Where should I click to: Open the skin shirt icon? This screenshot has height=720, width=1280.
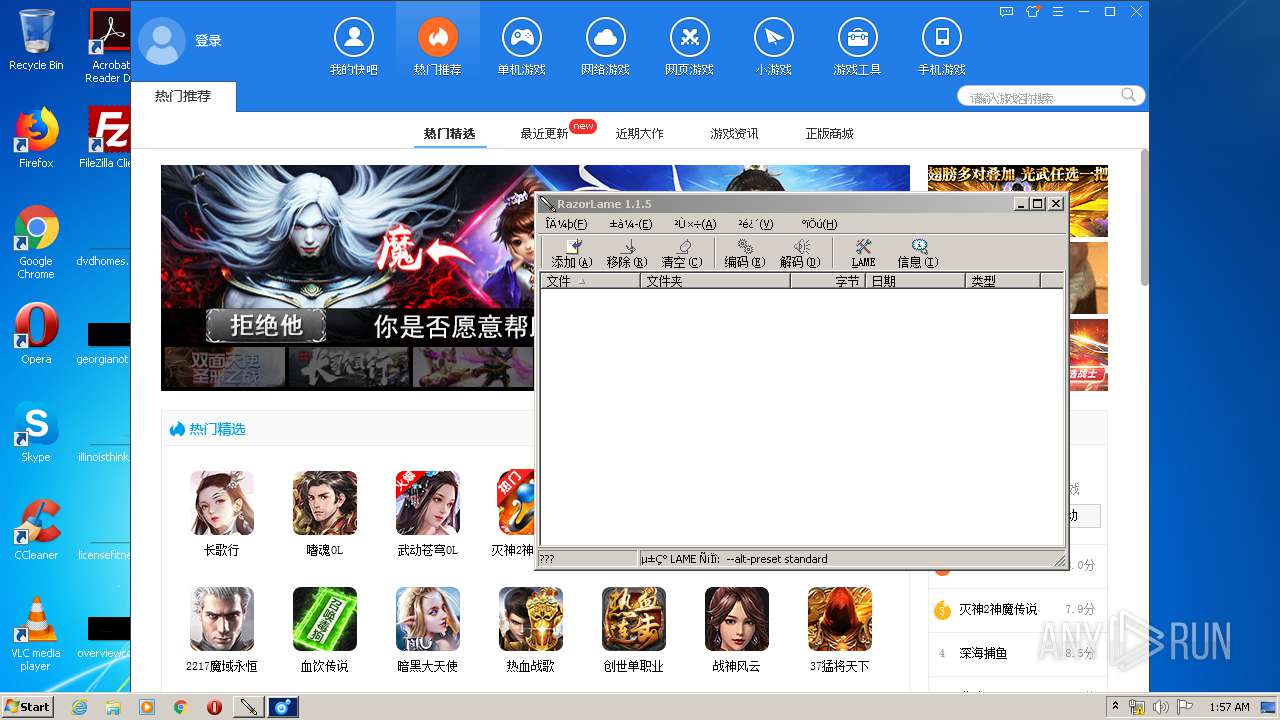click(x=1033, y=12)
